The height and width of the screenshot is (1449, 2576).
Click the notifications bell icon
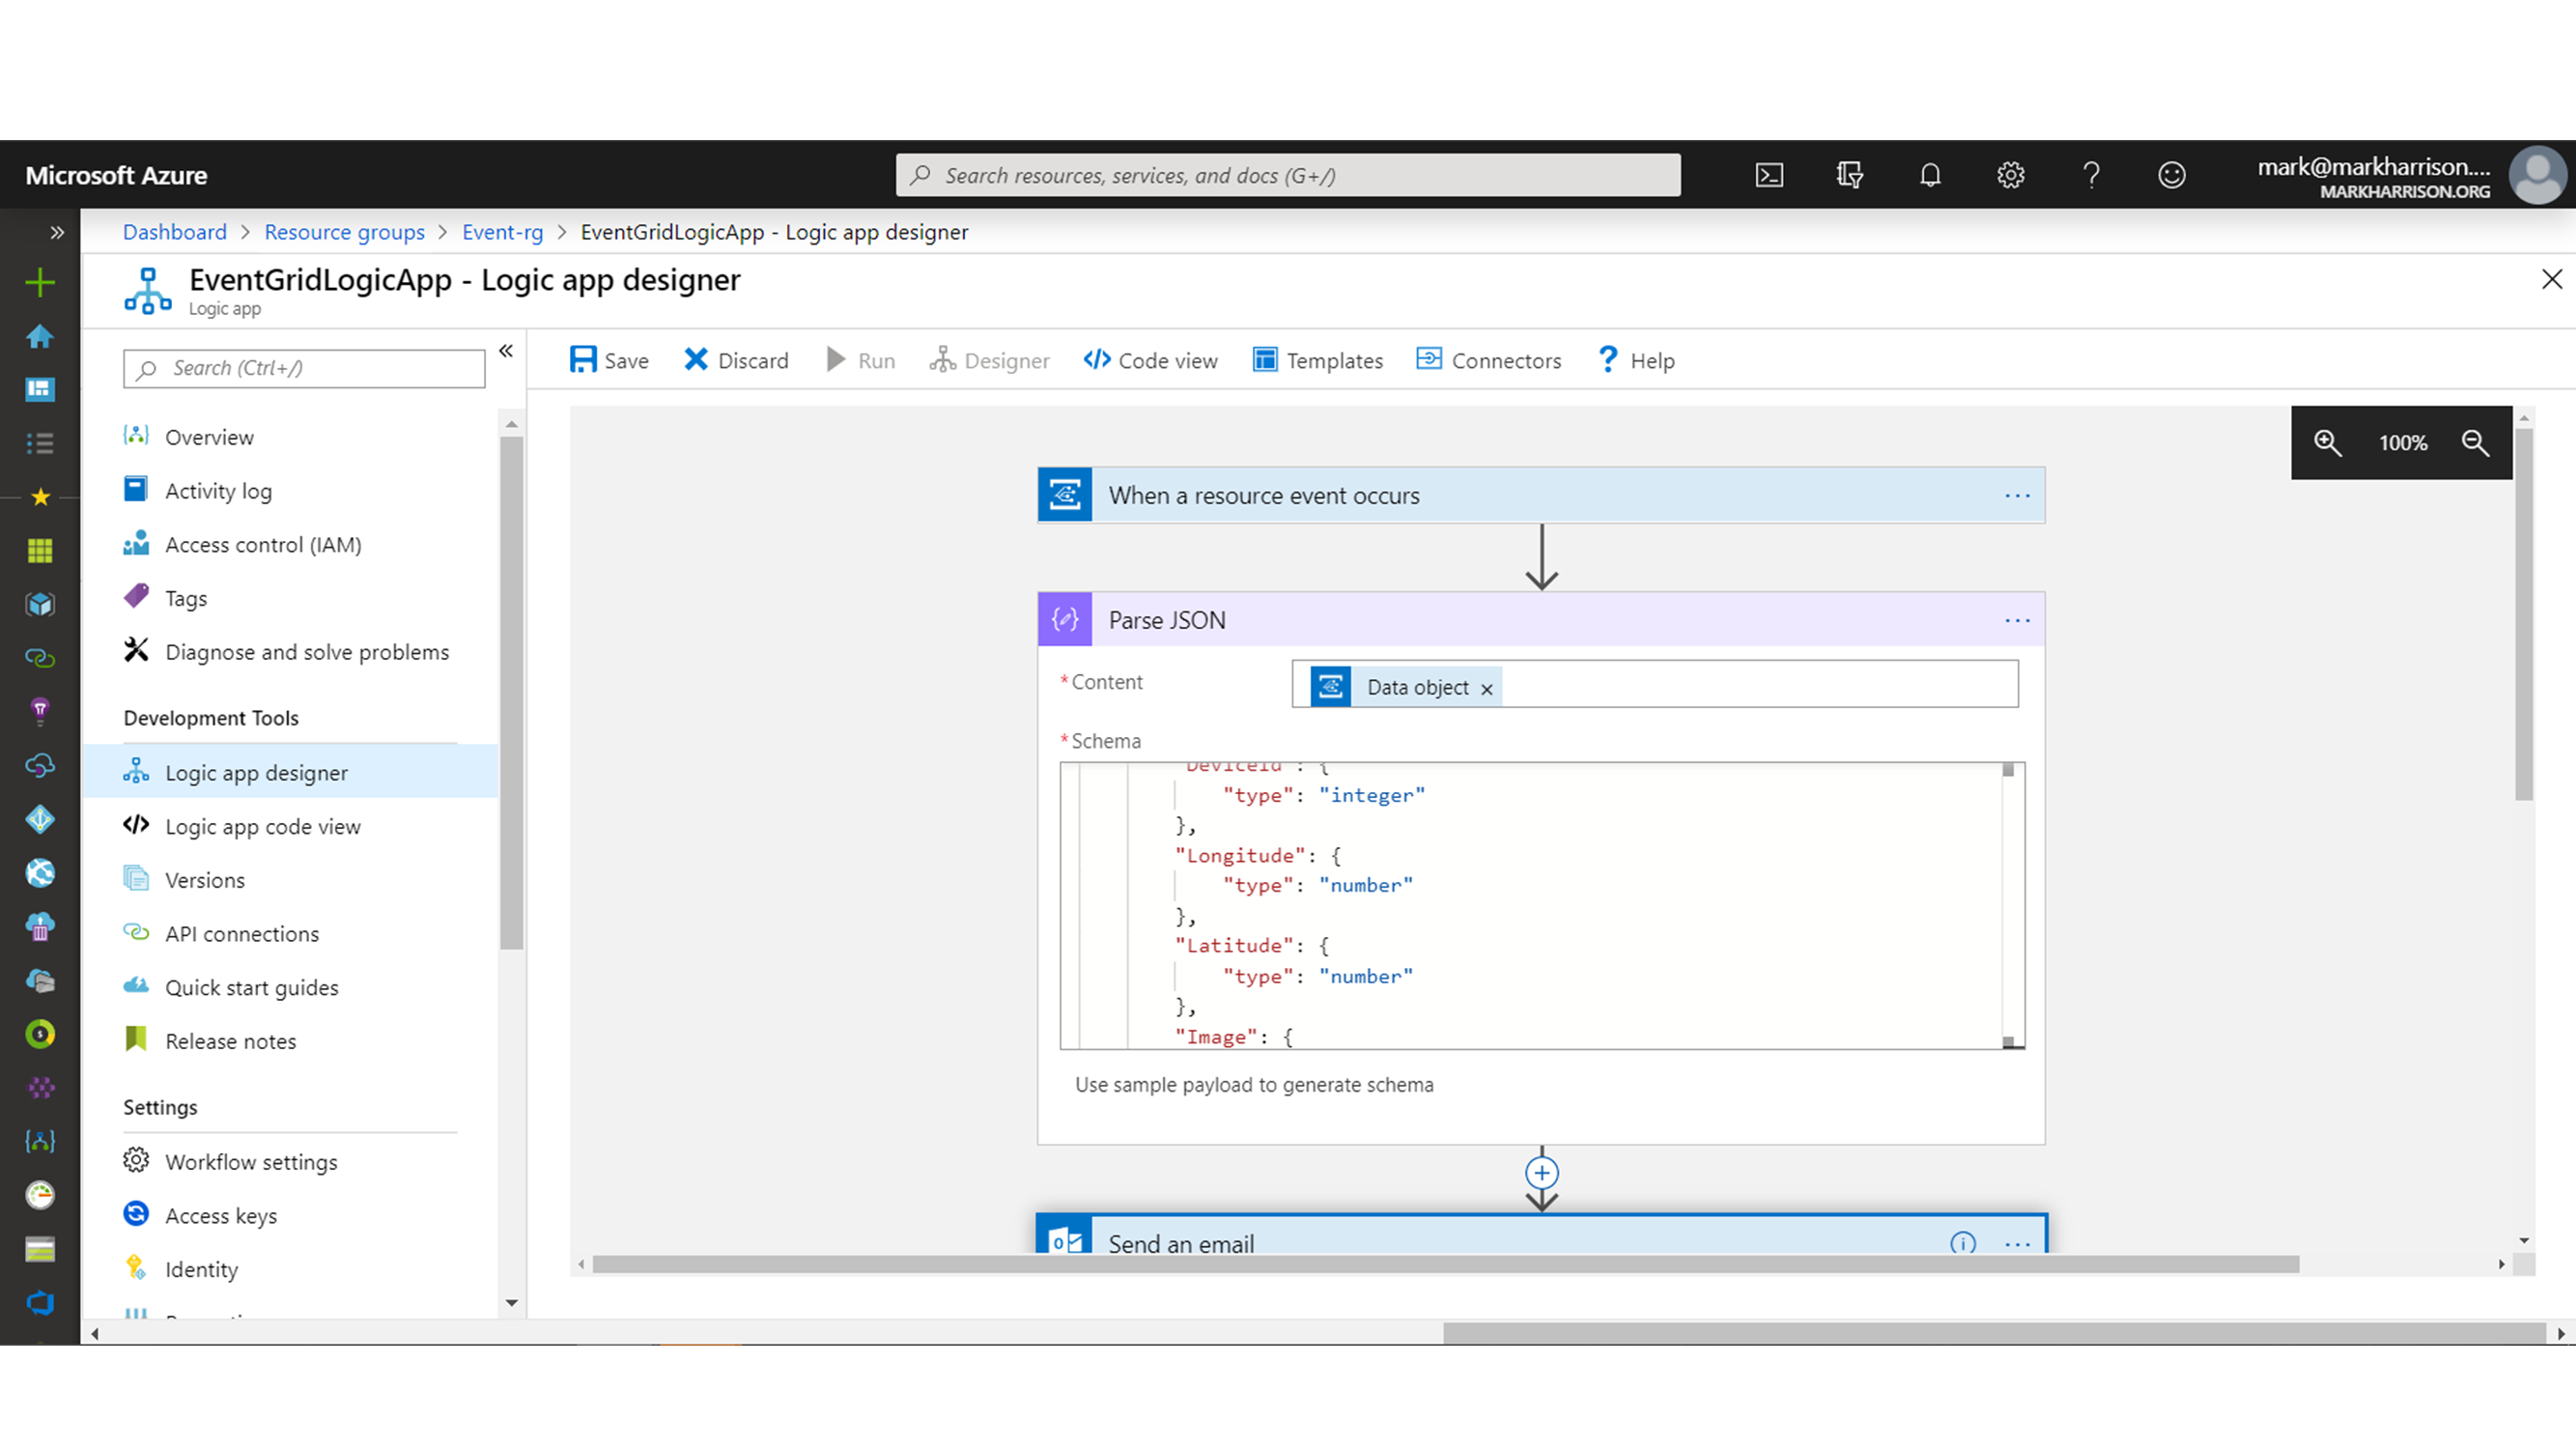pyautogui.click(x=1930, y=175)
